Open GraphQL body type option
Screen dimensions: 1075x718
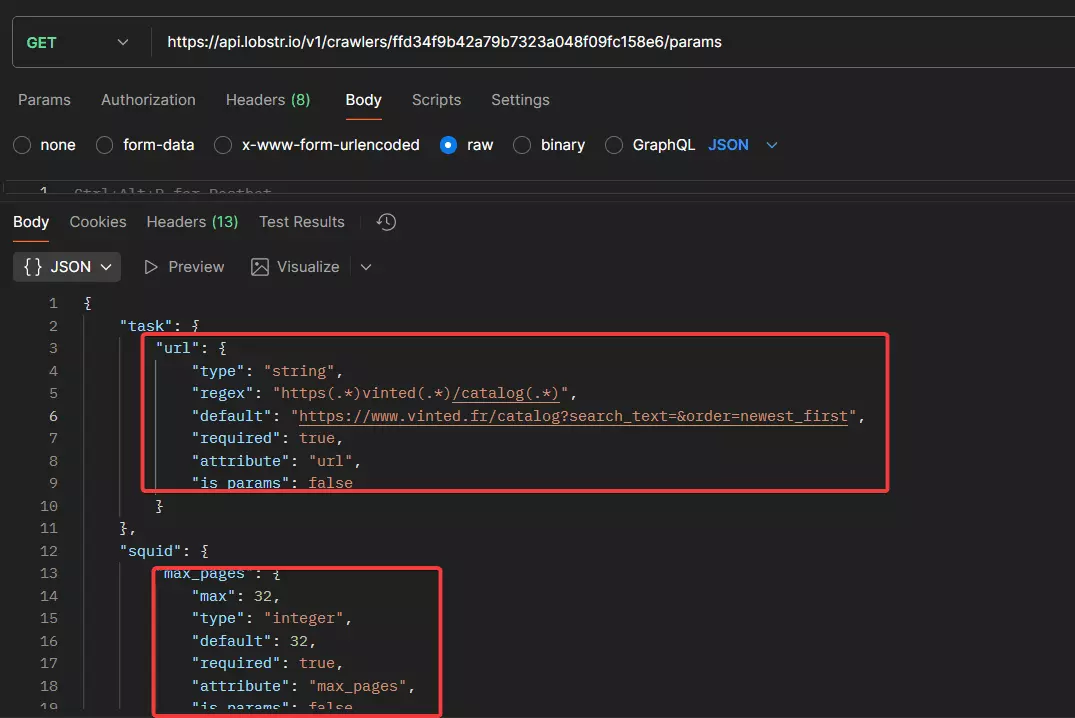click(x=612, y=145)
